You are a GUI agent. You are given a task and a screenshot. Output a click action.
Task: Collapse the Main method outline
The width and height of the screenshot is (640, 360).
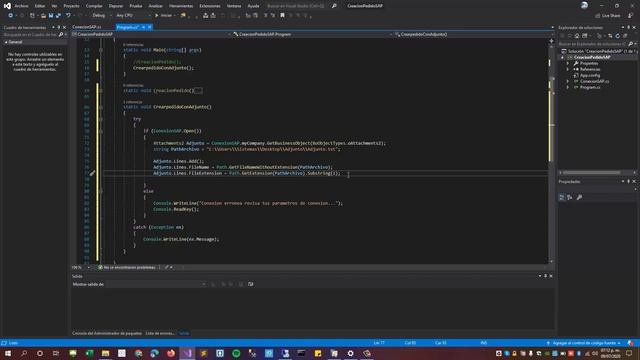101,50
